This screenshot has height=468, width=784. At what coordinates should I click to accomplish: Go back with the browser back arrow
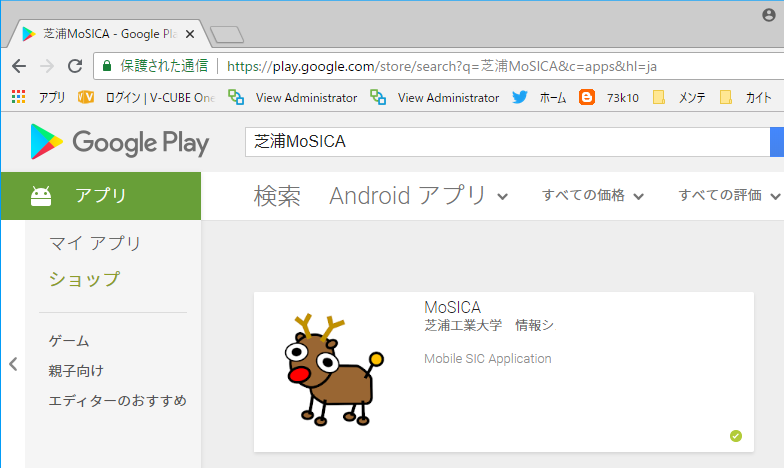point(19,66)
